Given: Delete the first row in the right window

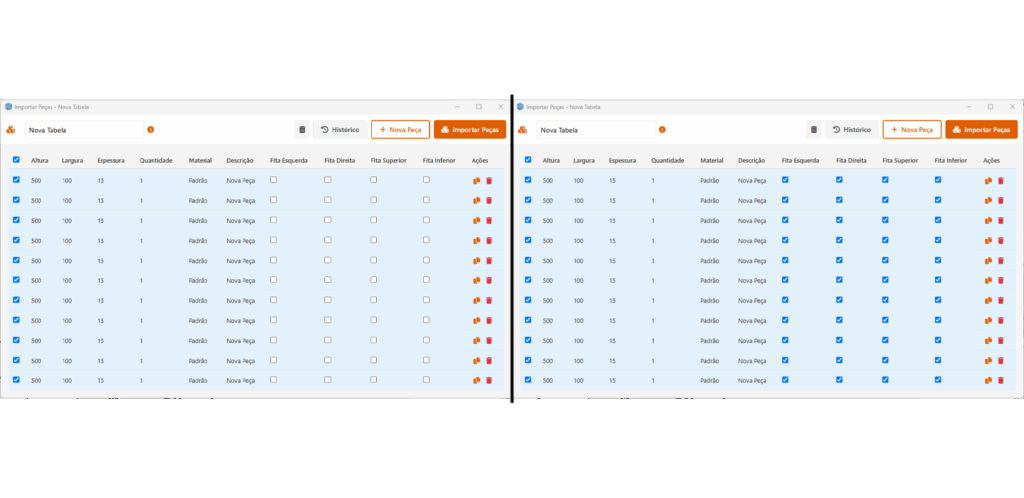Looking at the screenshot, I should [1000, 180].
